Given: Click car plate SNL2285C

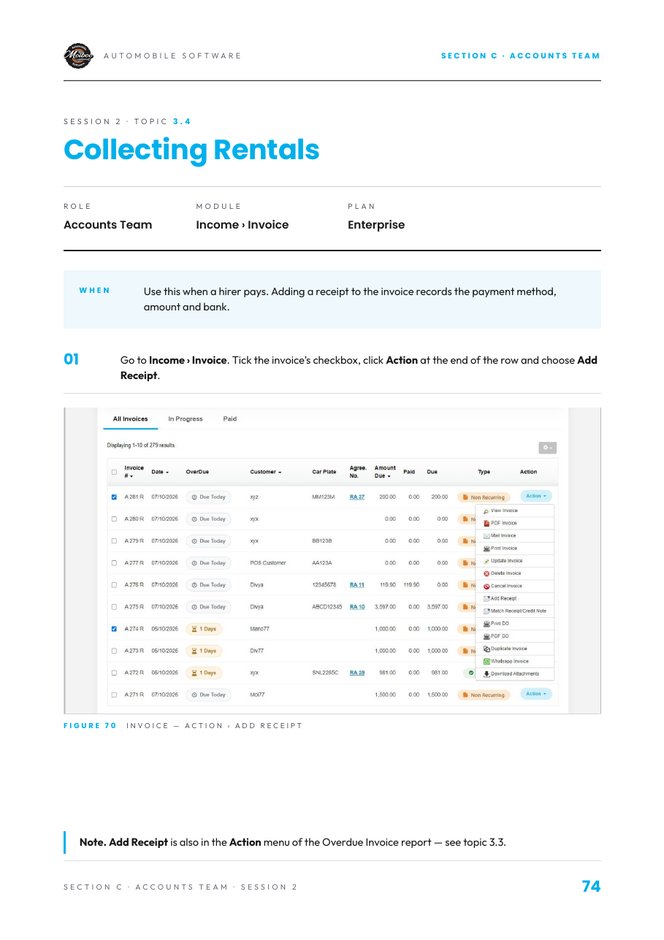Looking at the screenshot, I should 325,673.
